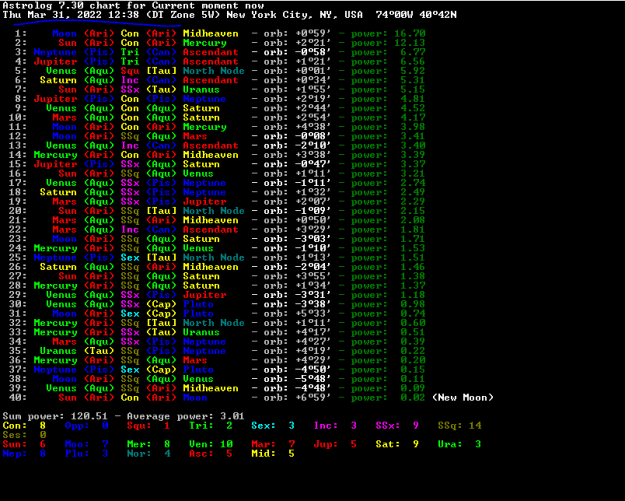Select power value 1.38 in row 27

click(x=413, y=276)
